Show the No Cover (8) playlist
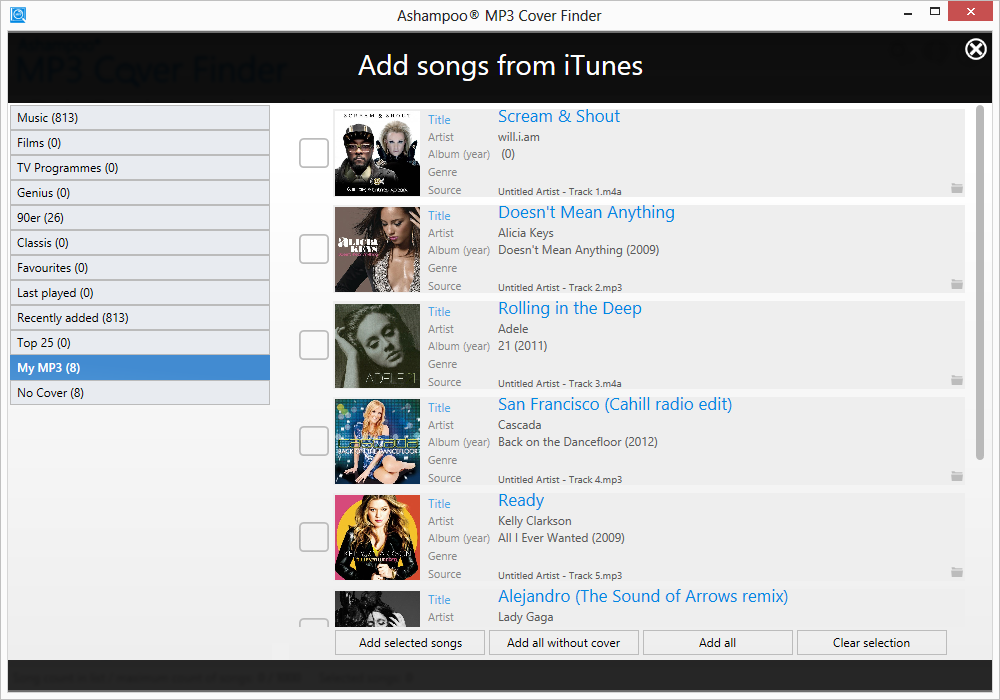The height and width of the screenshot is (700, 1000). coord(140,393)
